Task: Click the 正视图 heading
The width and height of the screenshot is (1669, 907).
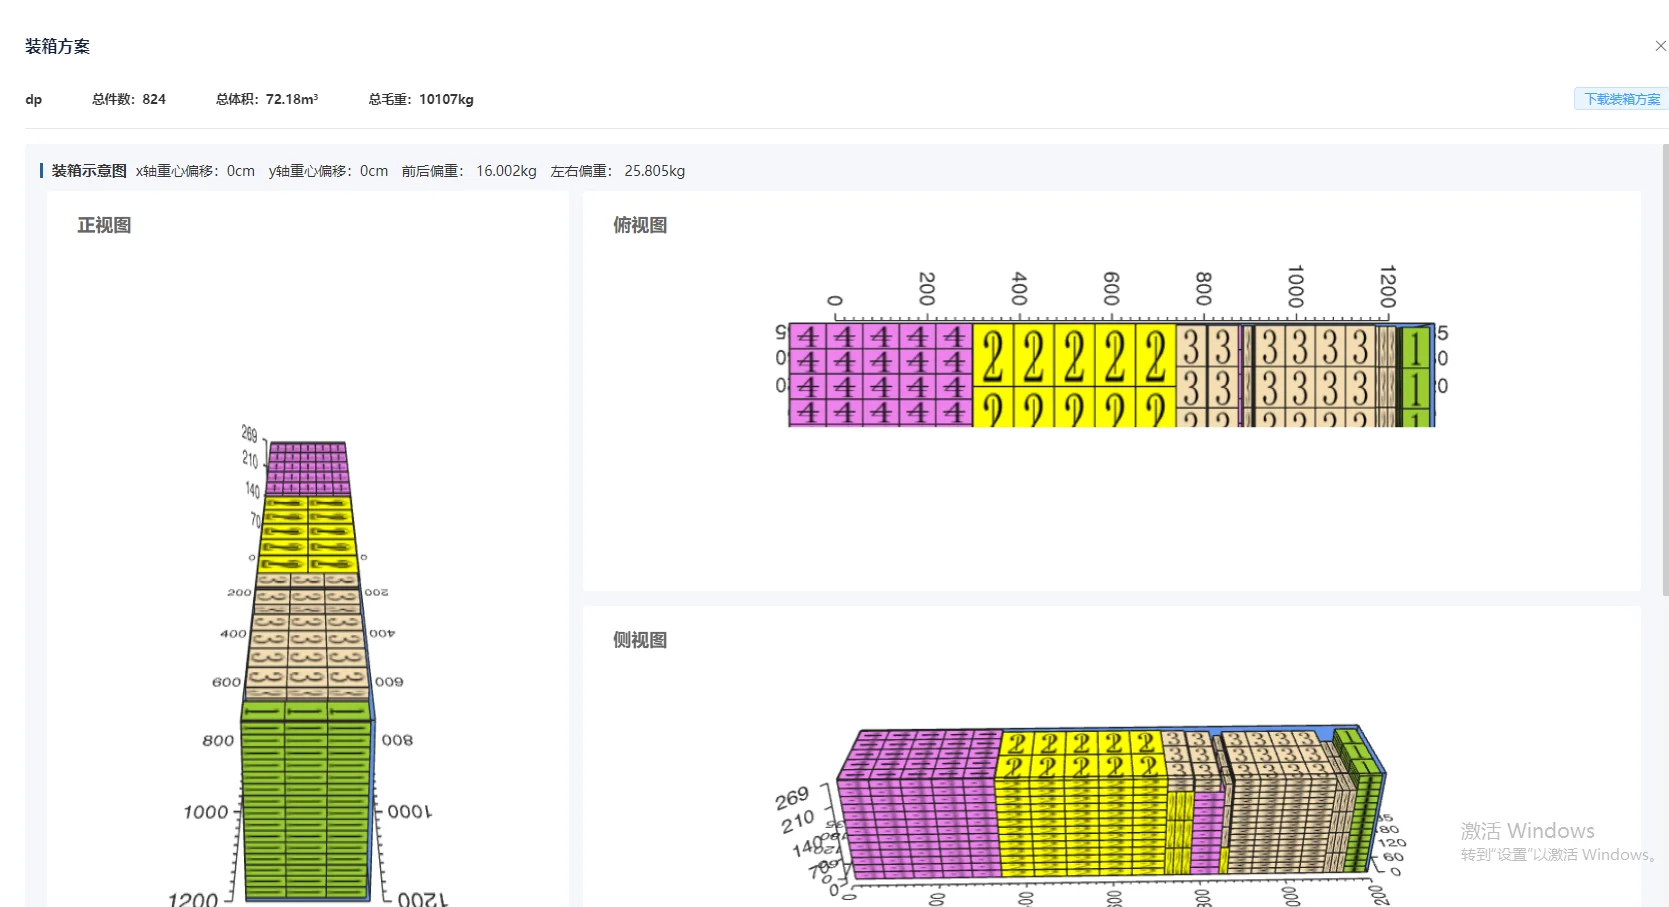Action: [x=104, y=225]
